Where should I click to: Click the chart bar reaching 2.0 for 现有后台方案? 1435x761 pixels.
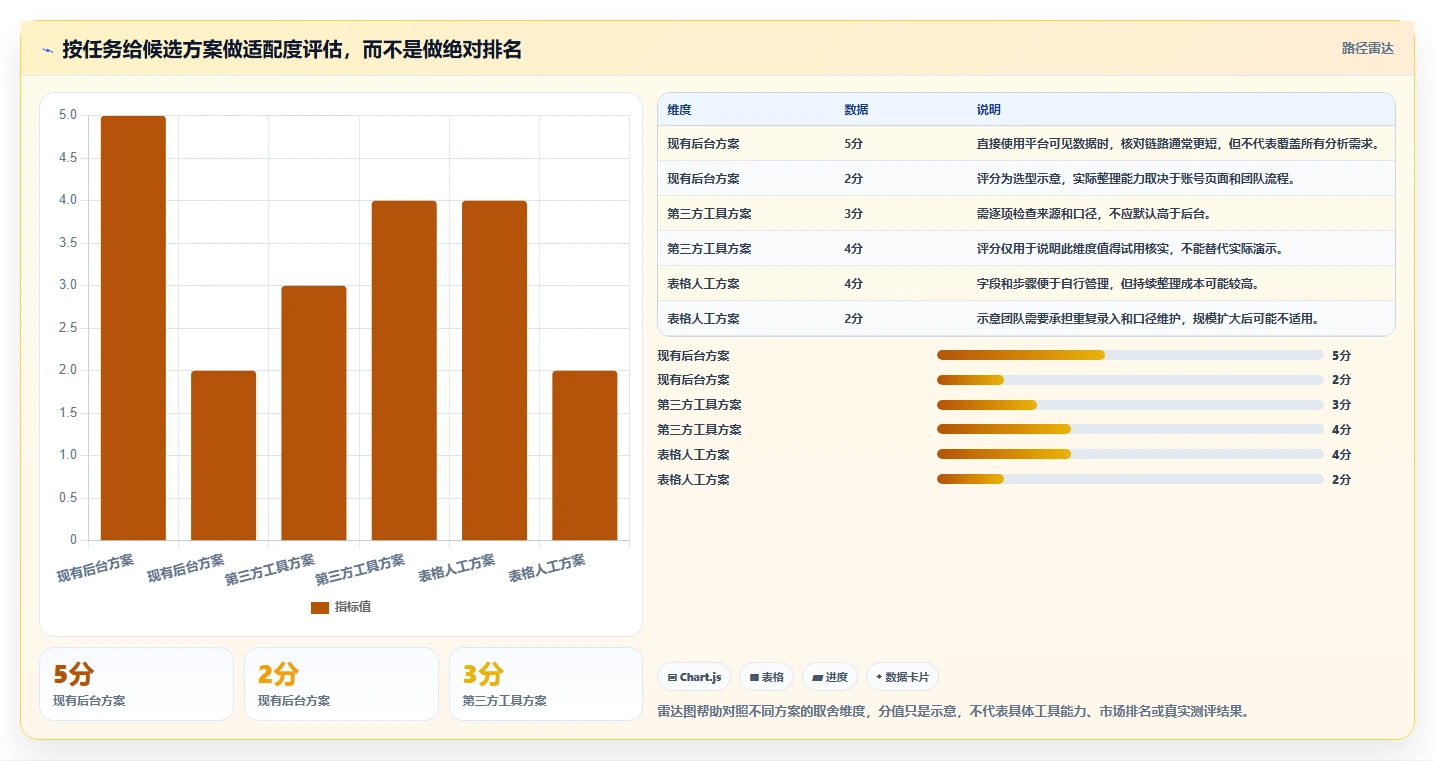click(x=223, y=455)
